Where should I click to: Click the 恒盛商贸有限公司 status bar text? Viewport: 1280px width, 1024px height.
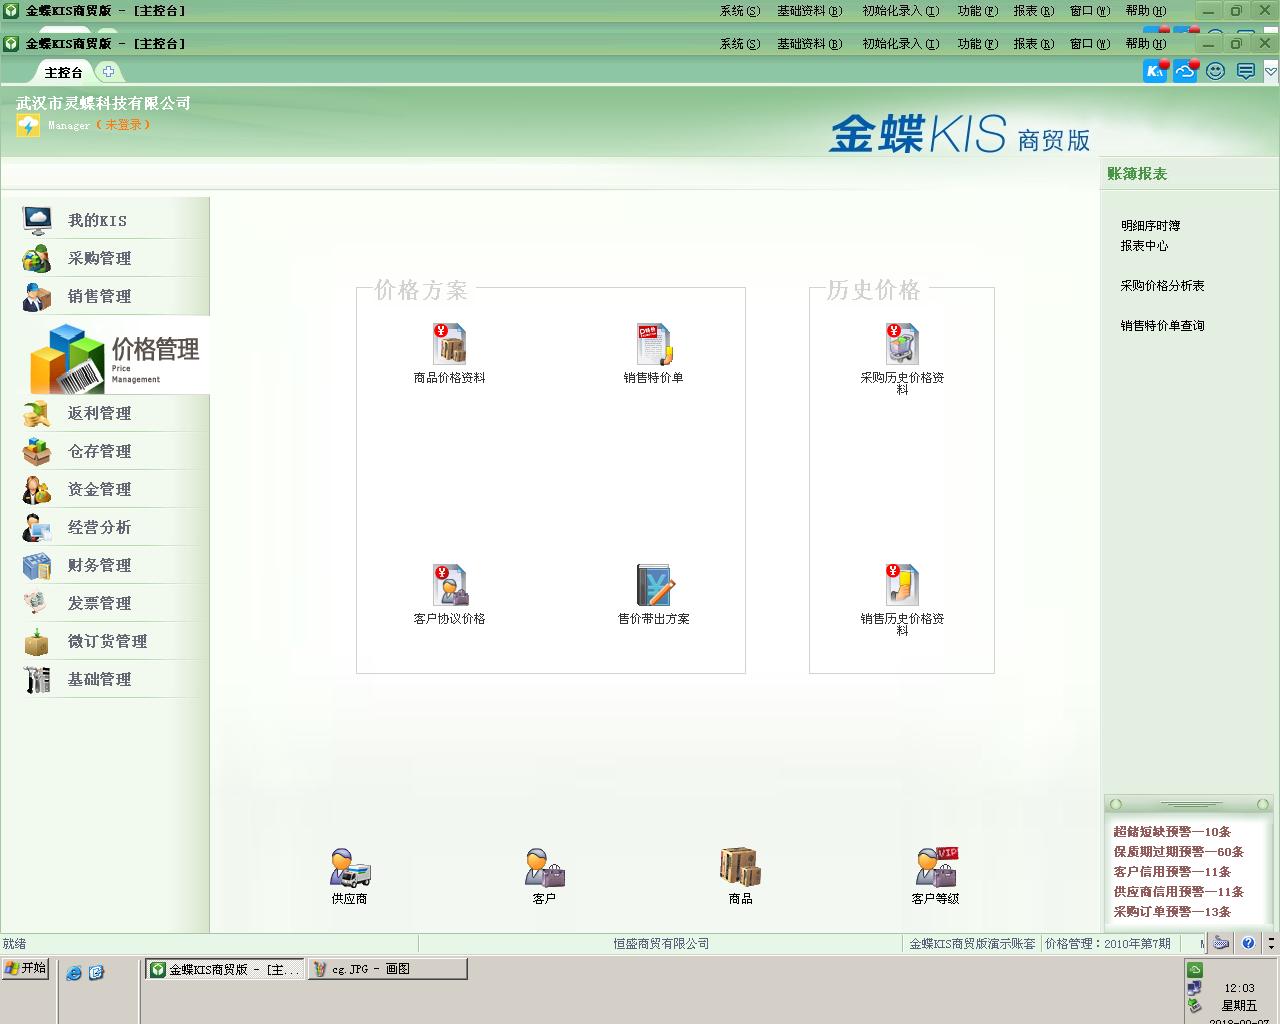click(661, 944)
